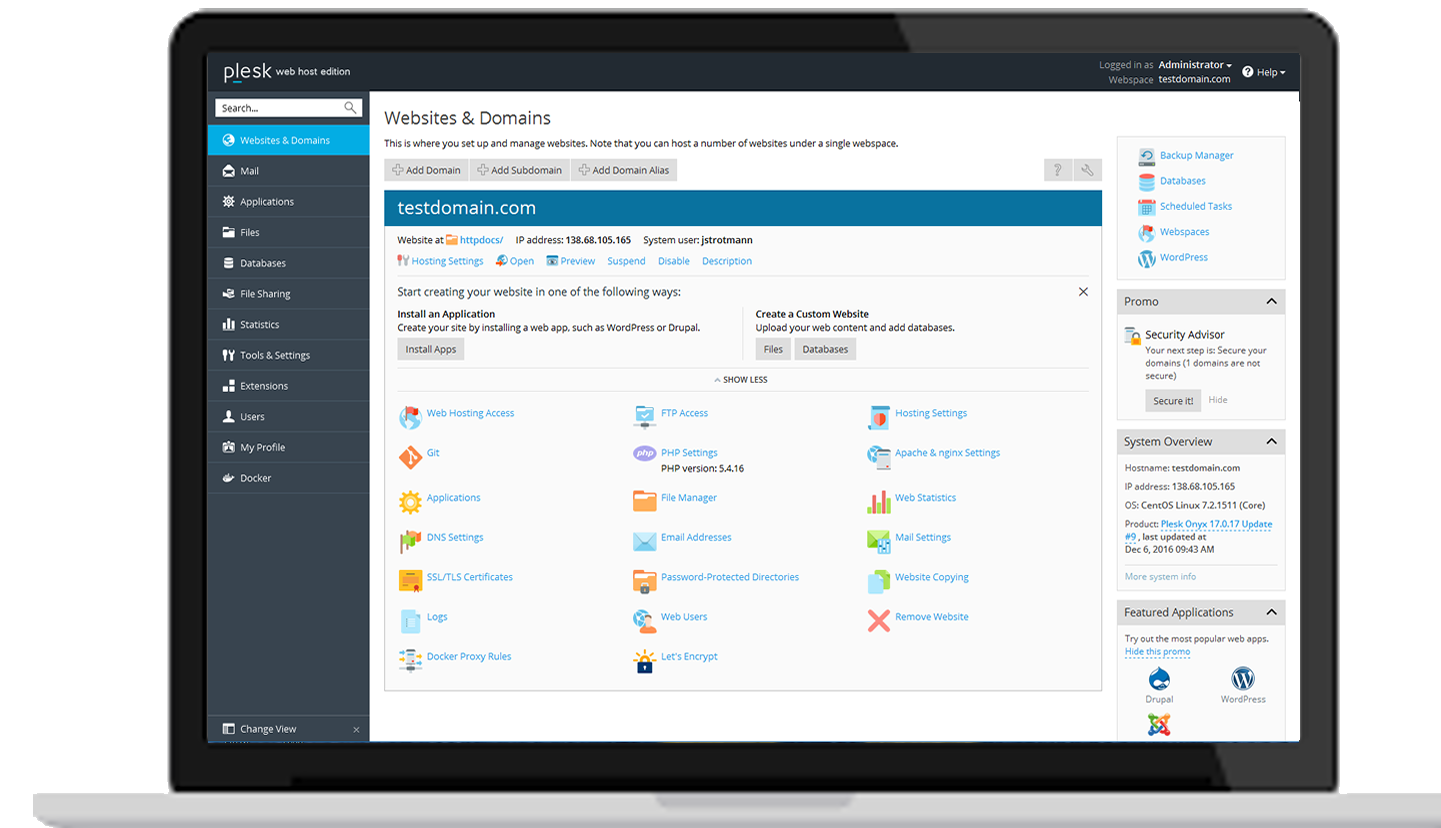Open Mail in the sidebar
Viewport: 1441px width, 828px height.
(288, 171)
